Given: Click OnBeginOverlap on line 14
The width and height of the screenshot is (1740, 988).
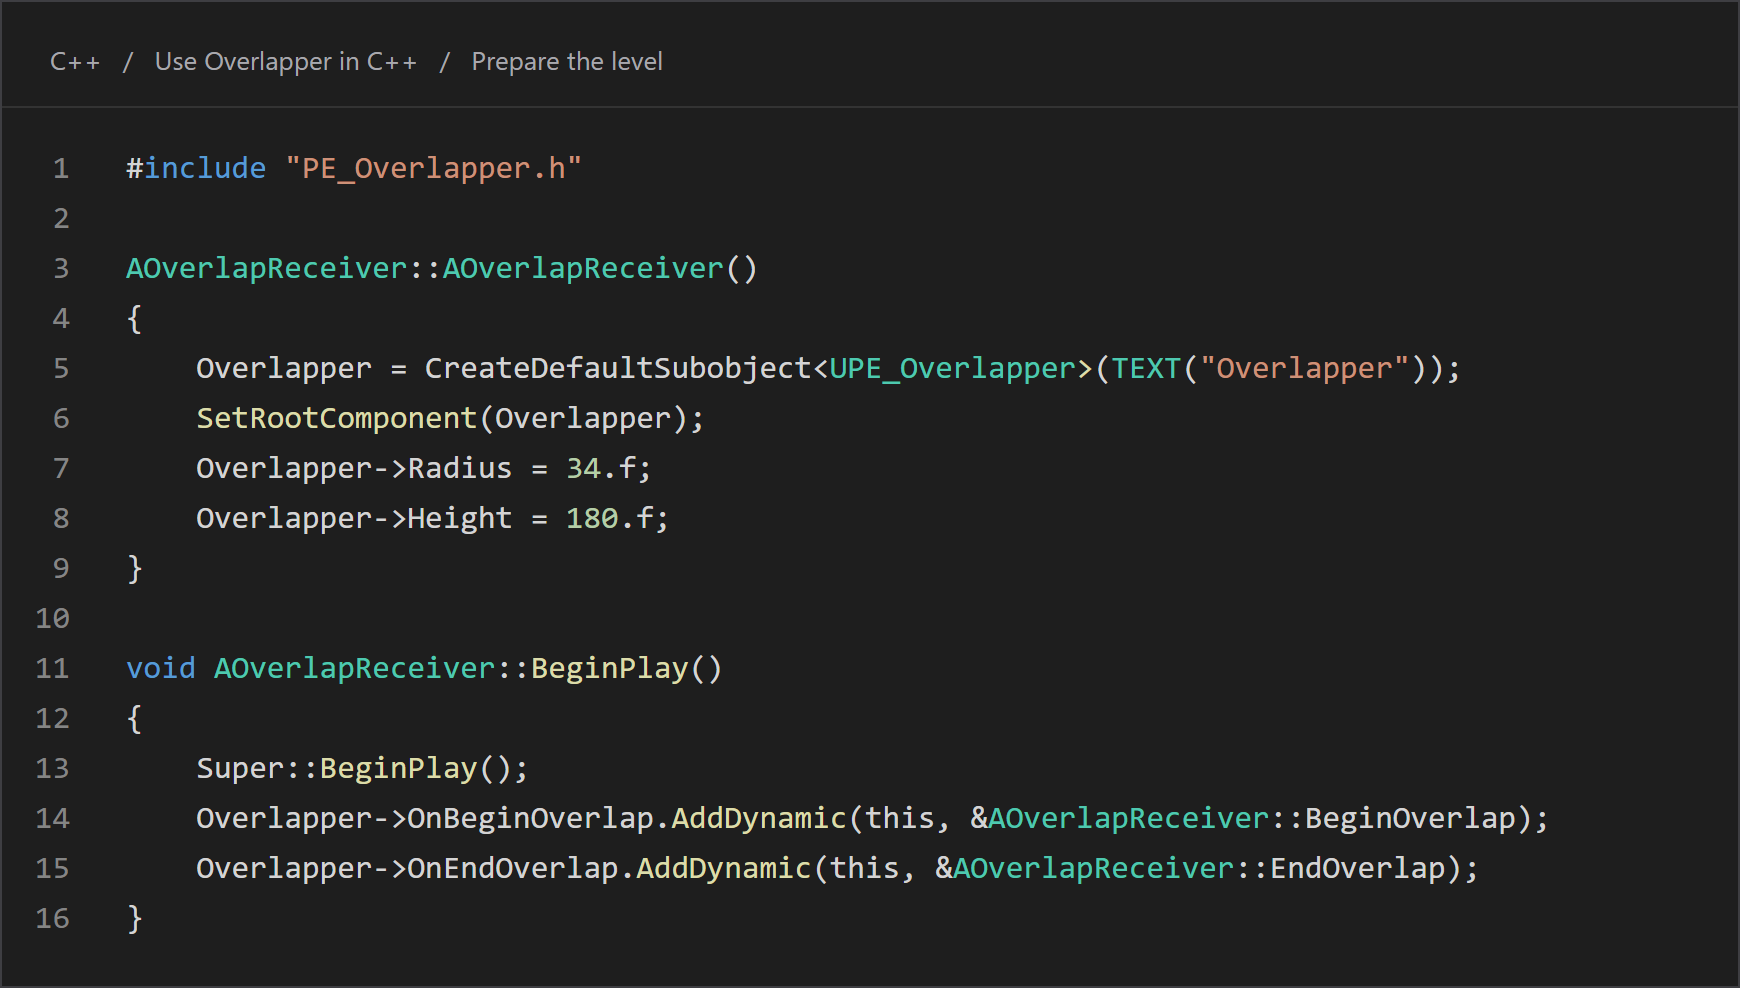Looking at the screenshot, I should pyautogui.click(x=531, y=818).
